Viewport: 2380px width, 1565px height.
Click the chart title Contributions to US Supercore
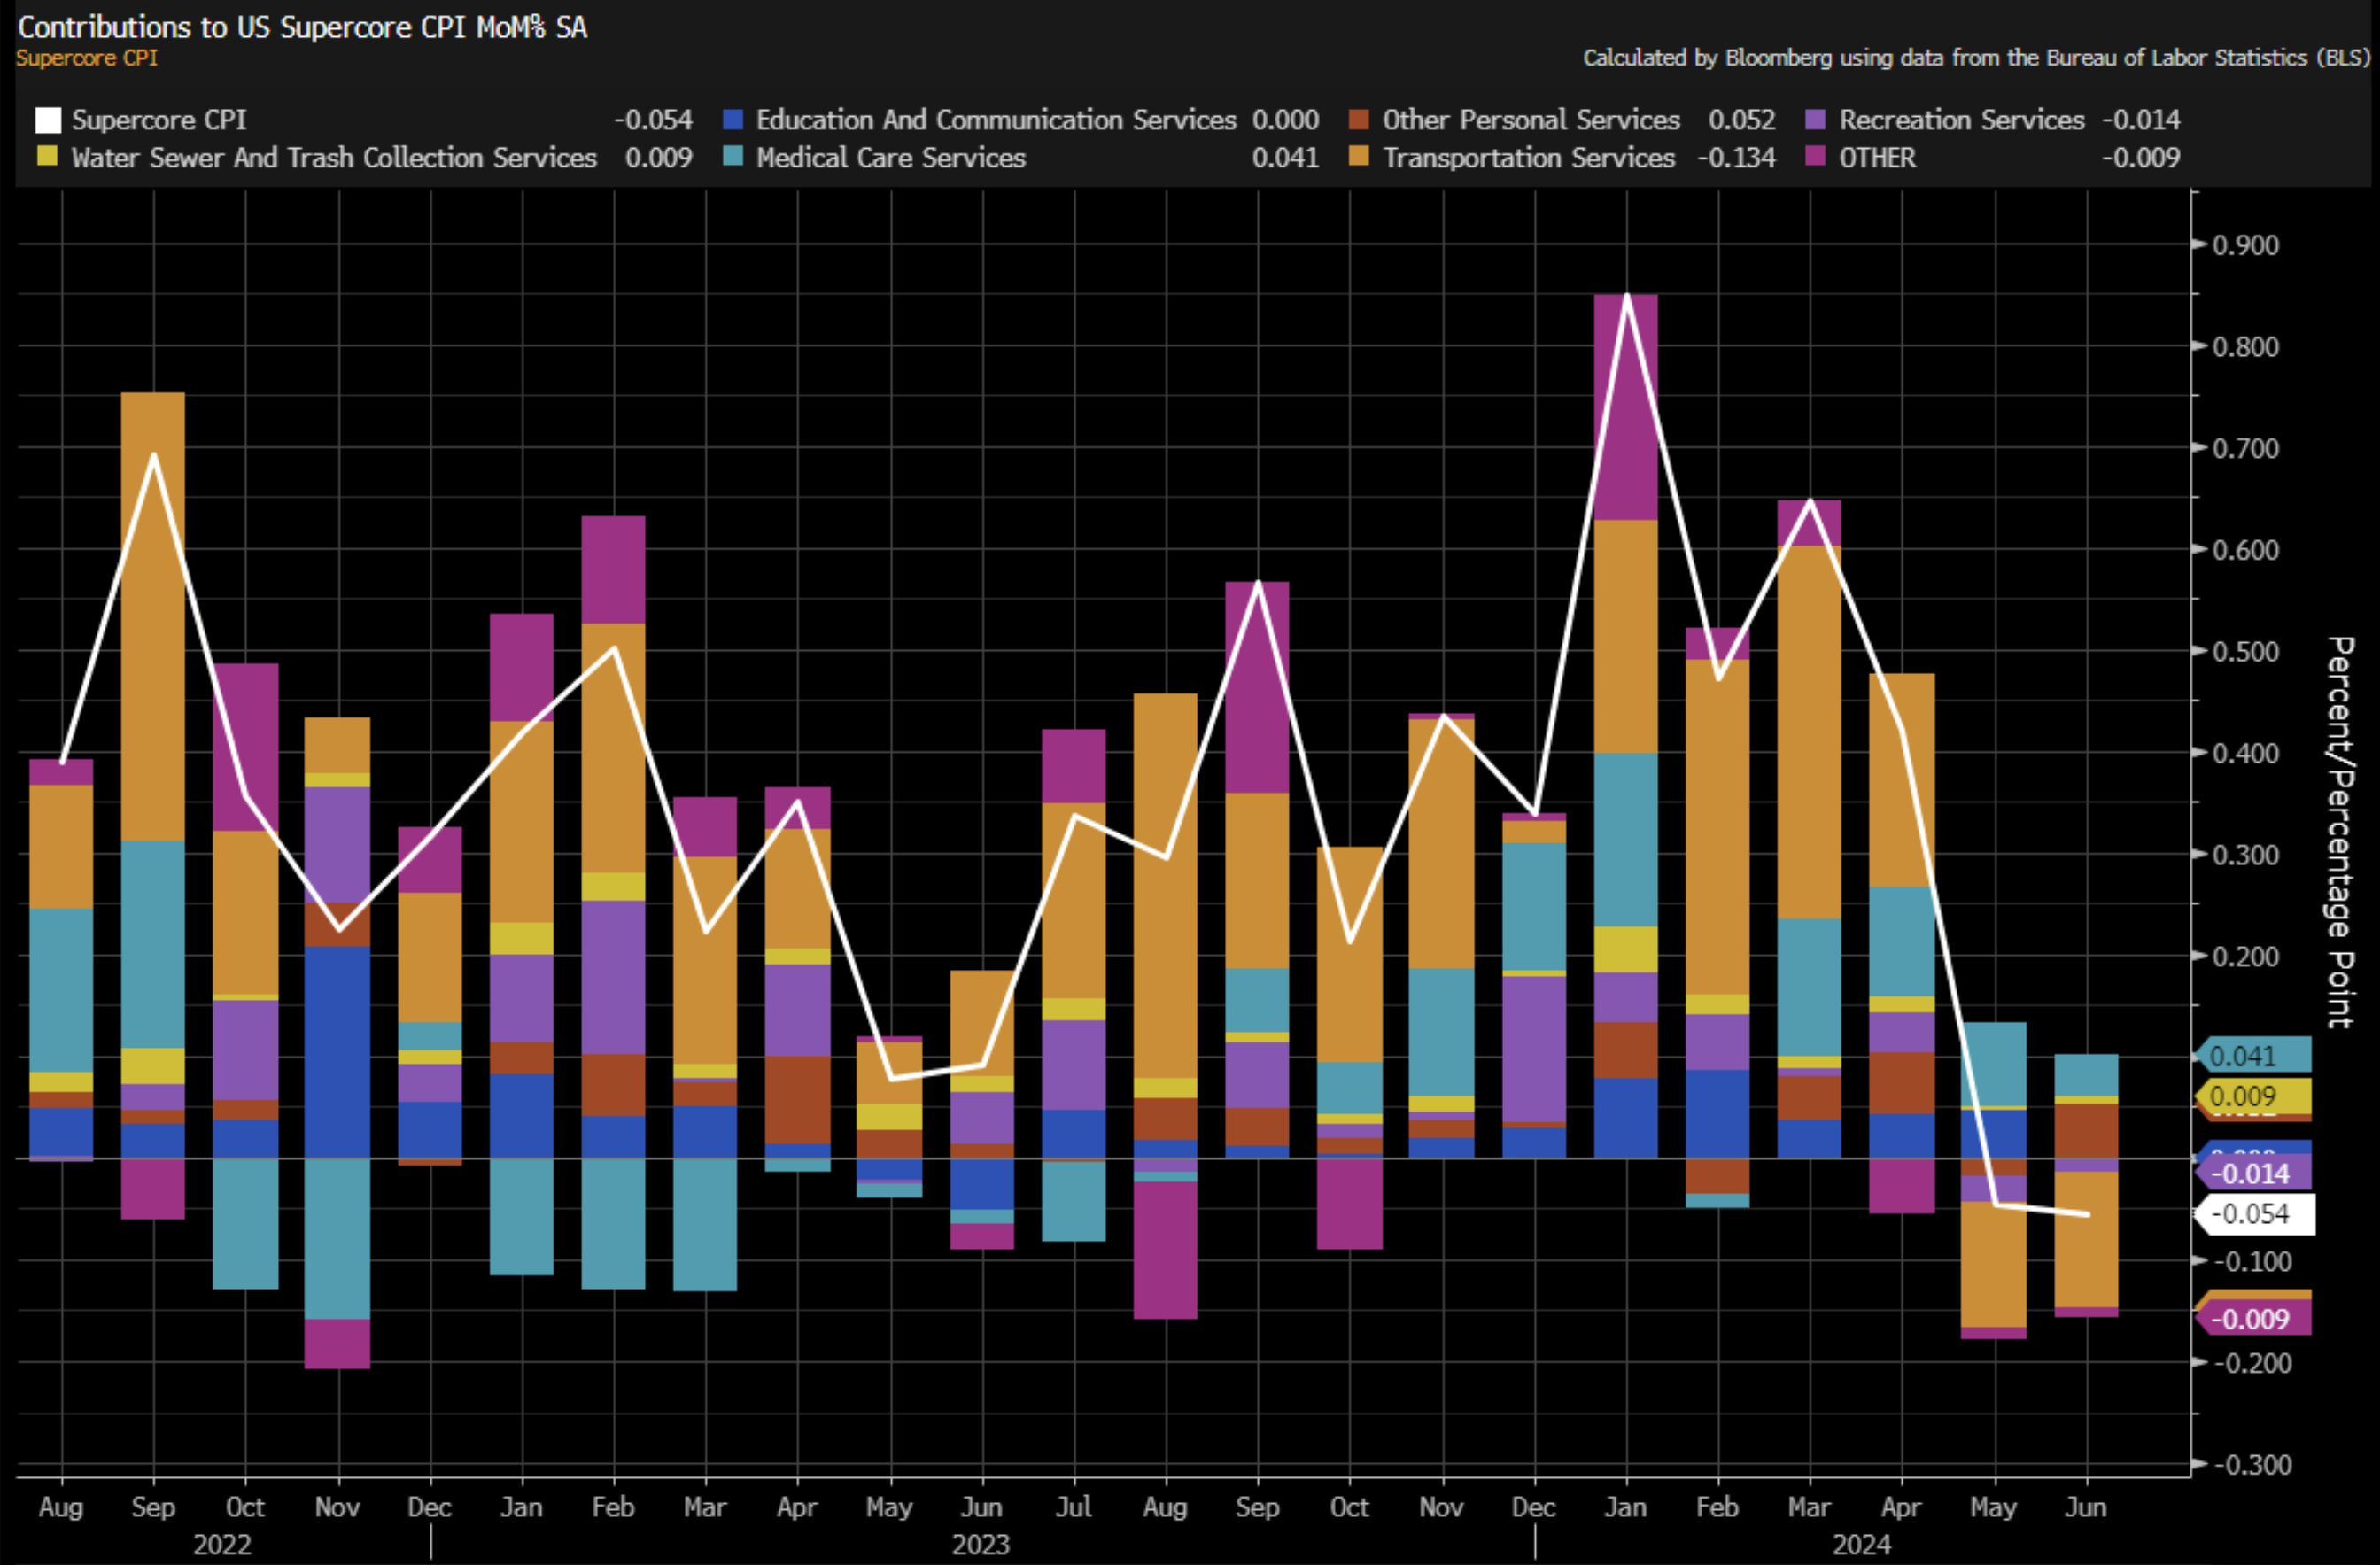tap(302, 27)
